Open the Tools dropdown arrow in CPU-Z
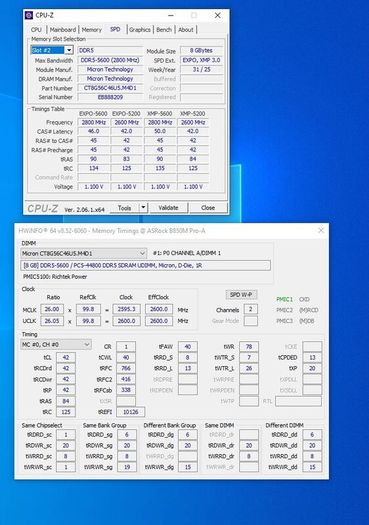 [143, 208]
